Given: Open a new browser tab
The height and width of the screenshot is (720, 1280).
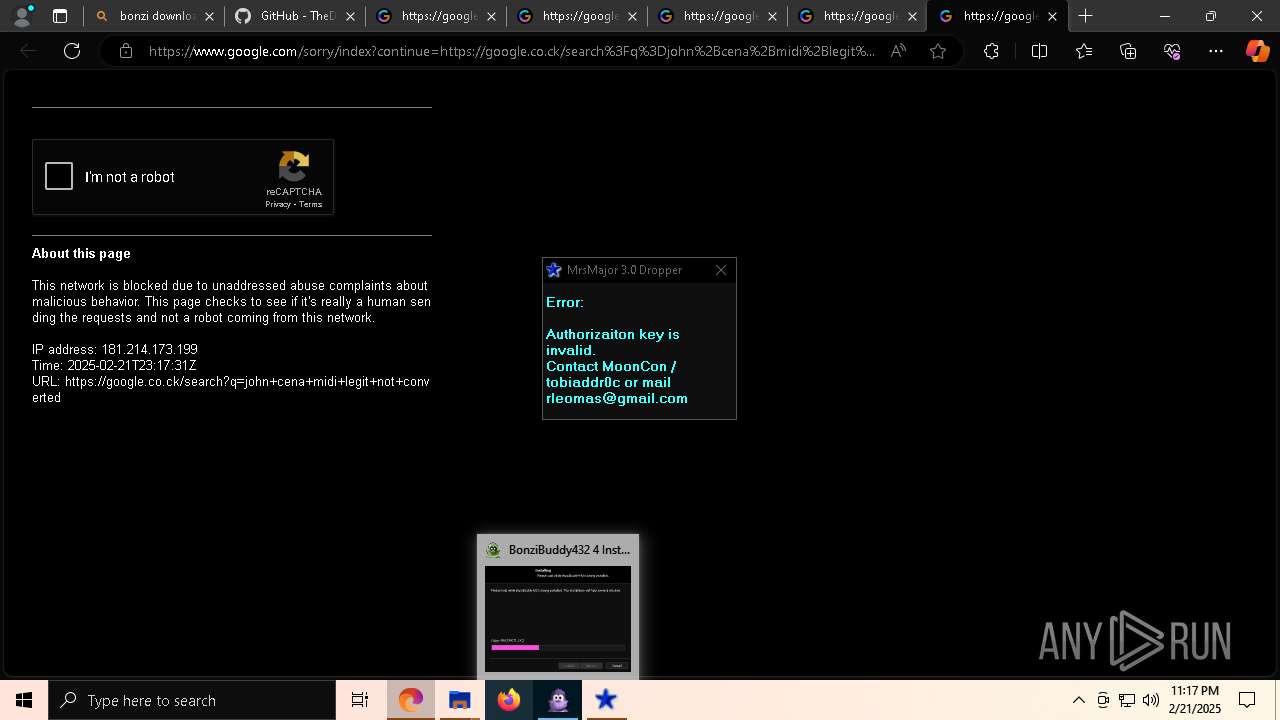Looking at the screenshot, I should [x=1086, y=16].
